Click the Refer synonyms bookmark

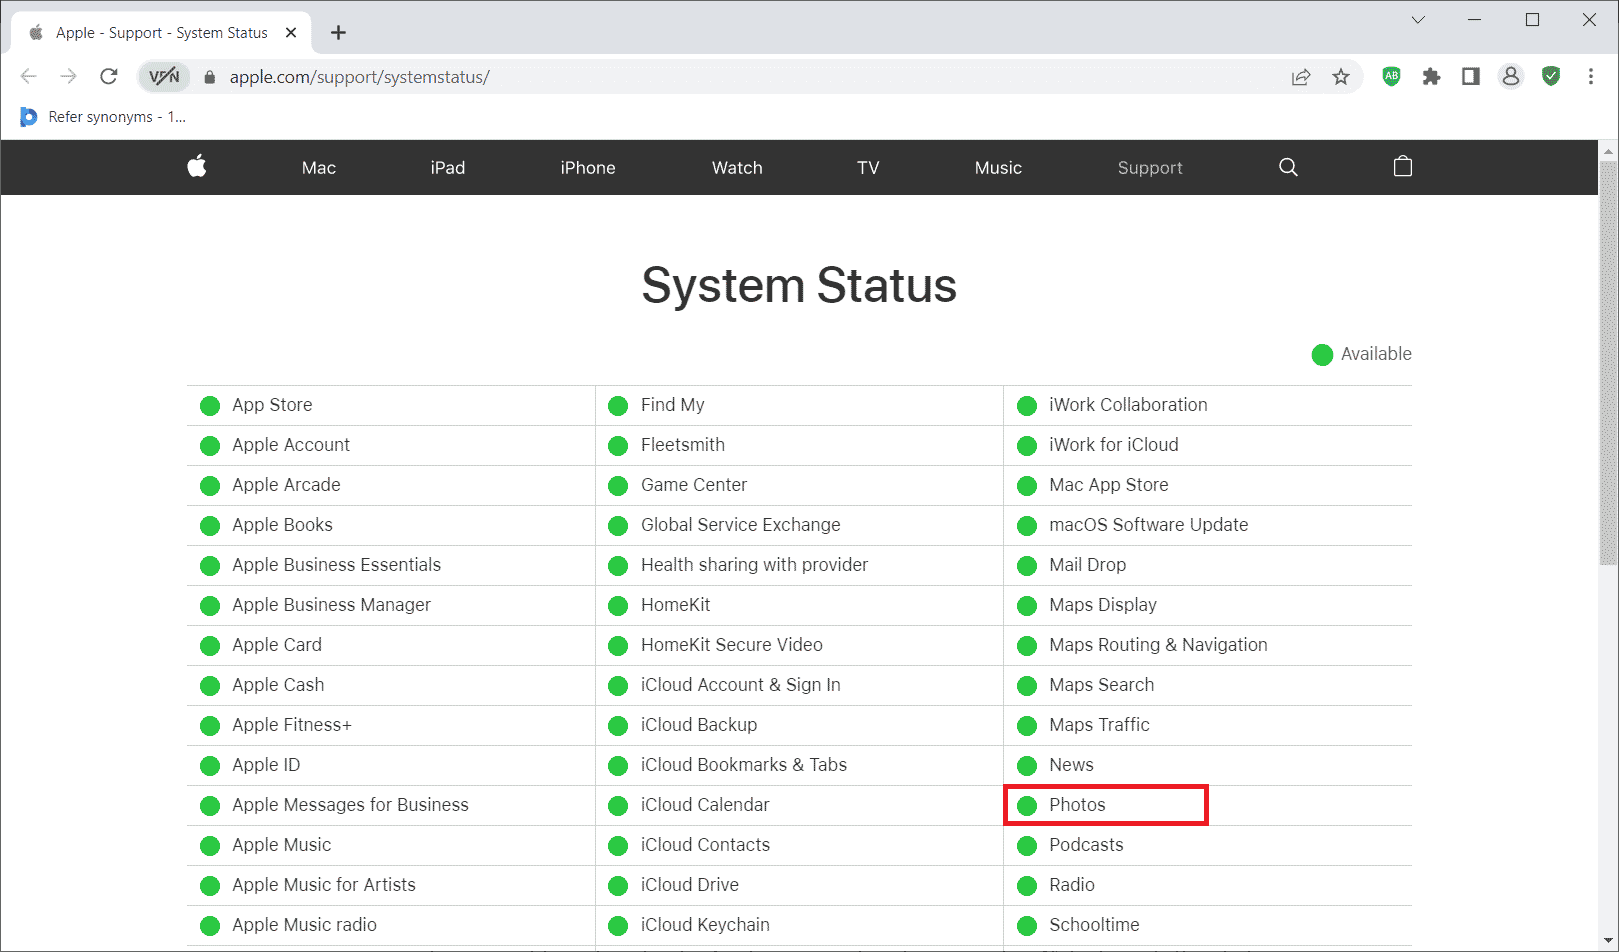point(103,117)
